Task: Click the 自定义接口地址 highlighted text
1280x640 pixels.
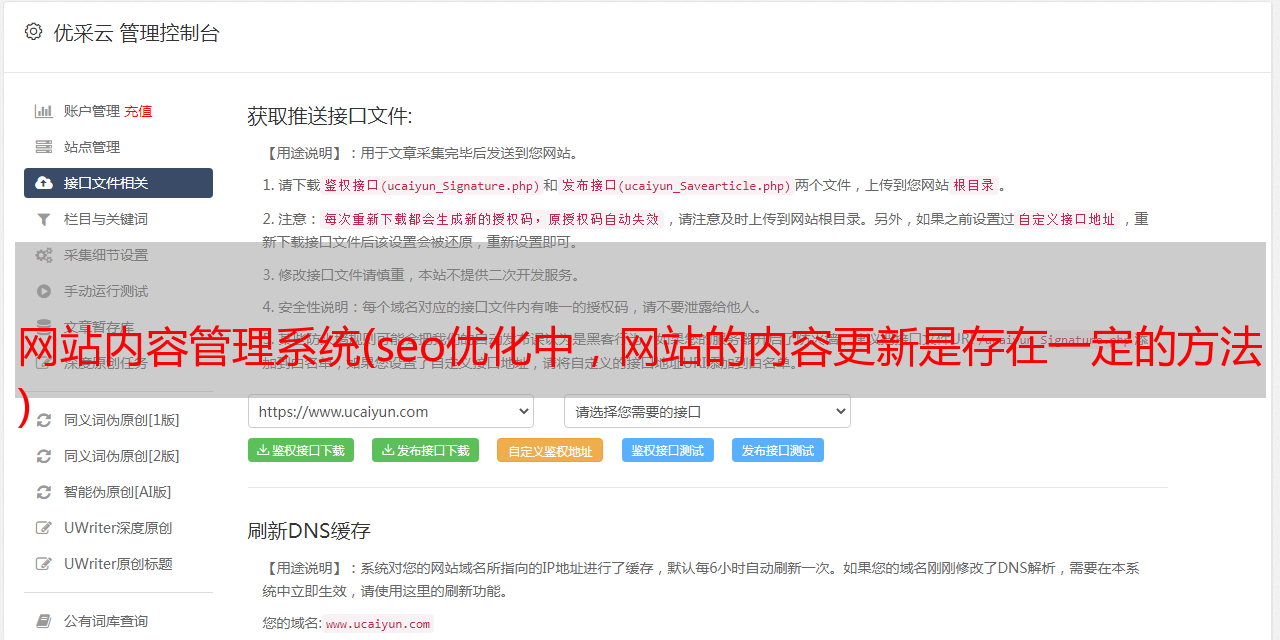Action: coord(1067,219)
